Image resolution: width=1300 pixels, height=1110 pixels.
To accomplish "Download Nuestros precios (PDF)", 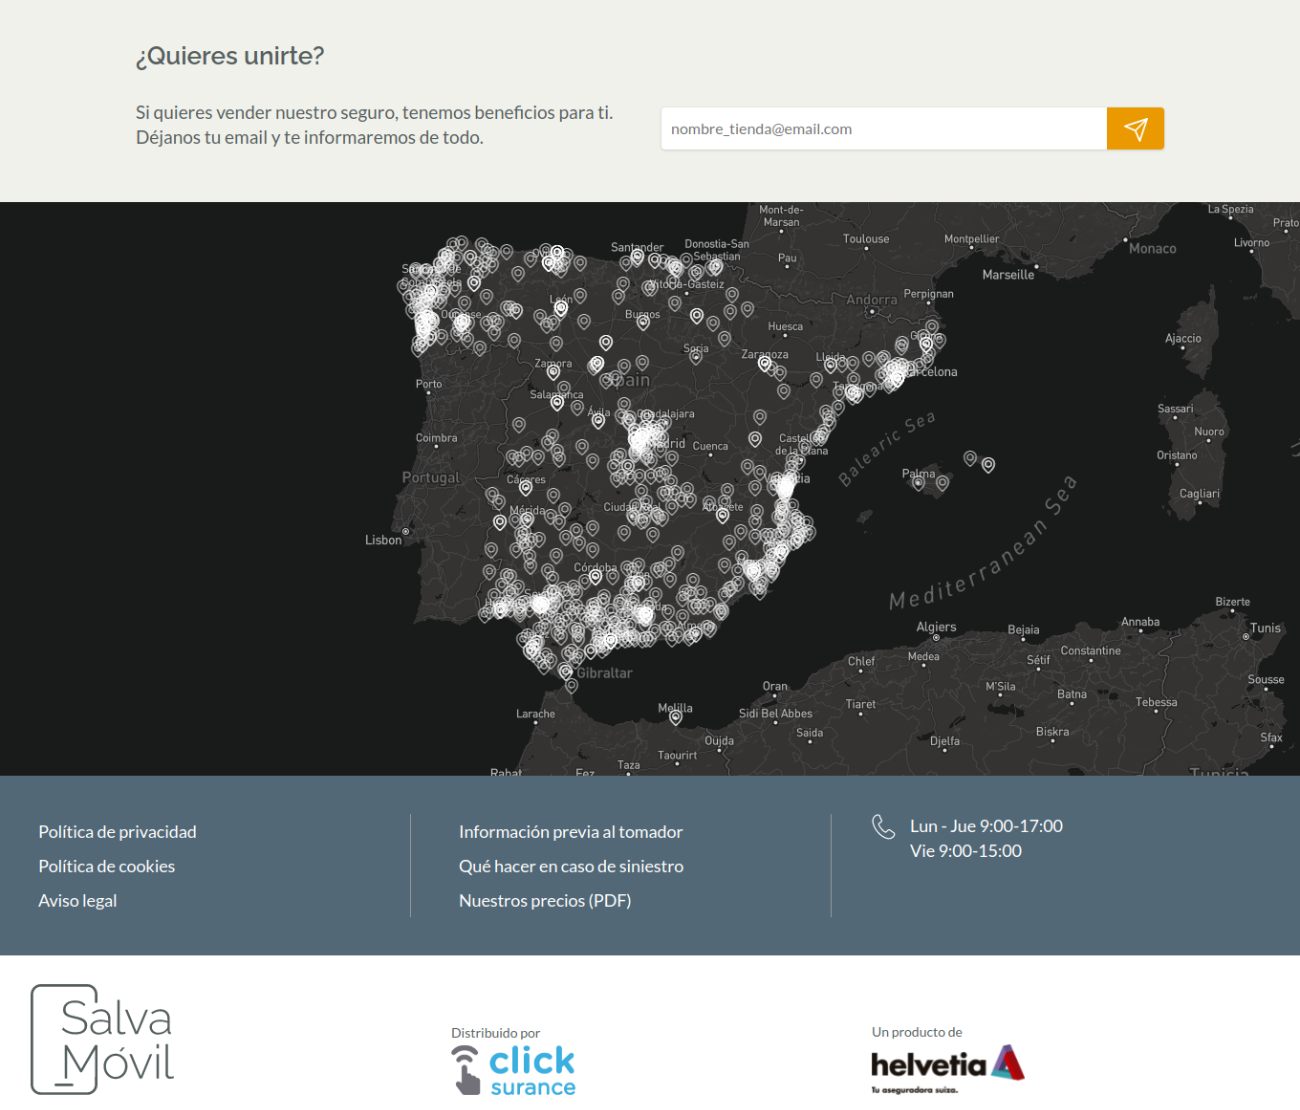I will point(545,901).
